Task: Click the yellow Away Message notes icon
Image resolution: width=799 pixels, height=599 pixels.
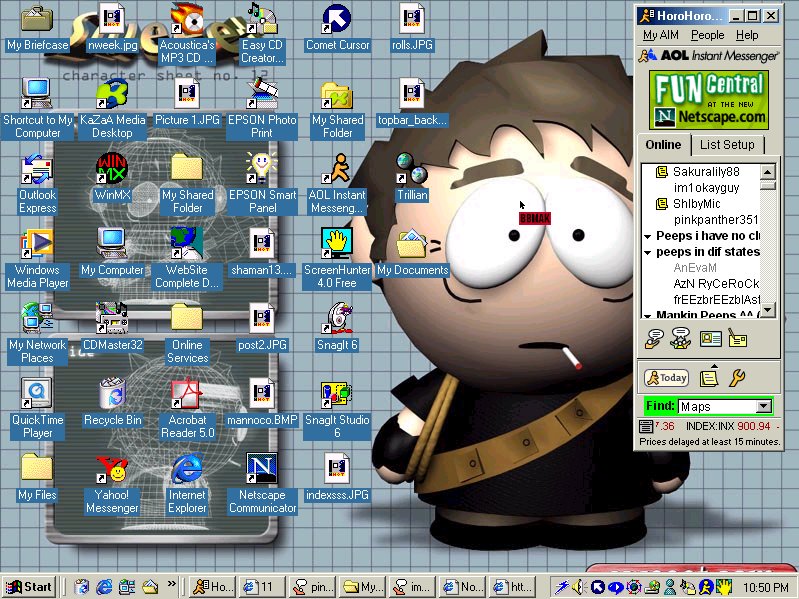Action: point(709,377)
